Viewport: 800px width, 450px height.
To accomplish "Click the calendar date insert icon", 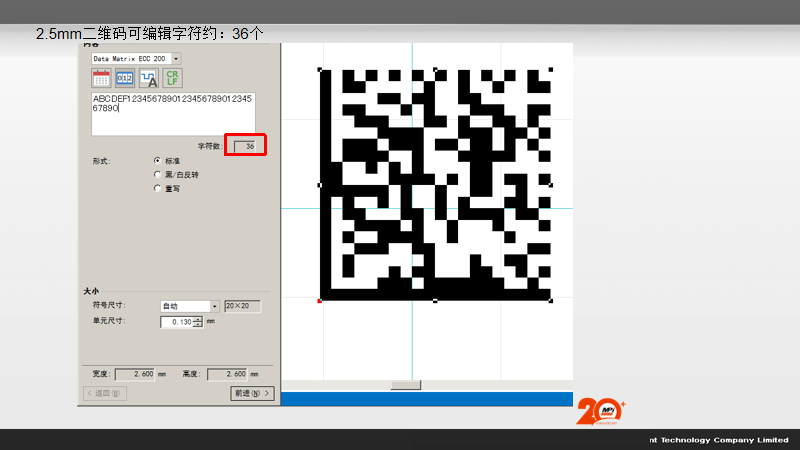I will click(102, 78).
